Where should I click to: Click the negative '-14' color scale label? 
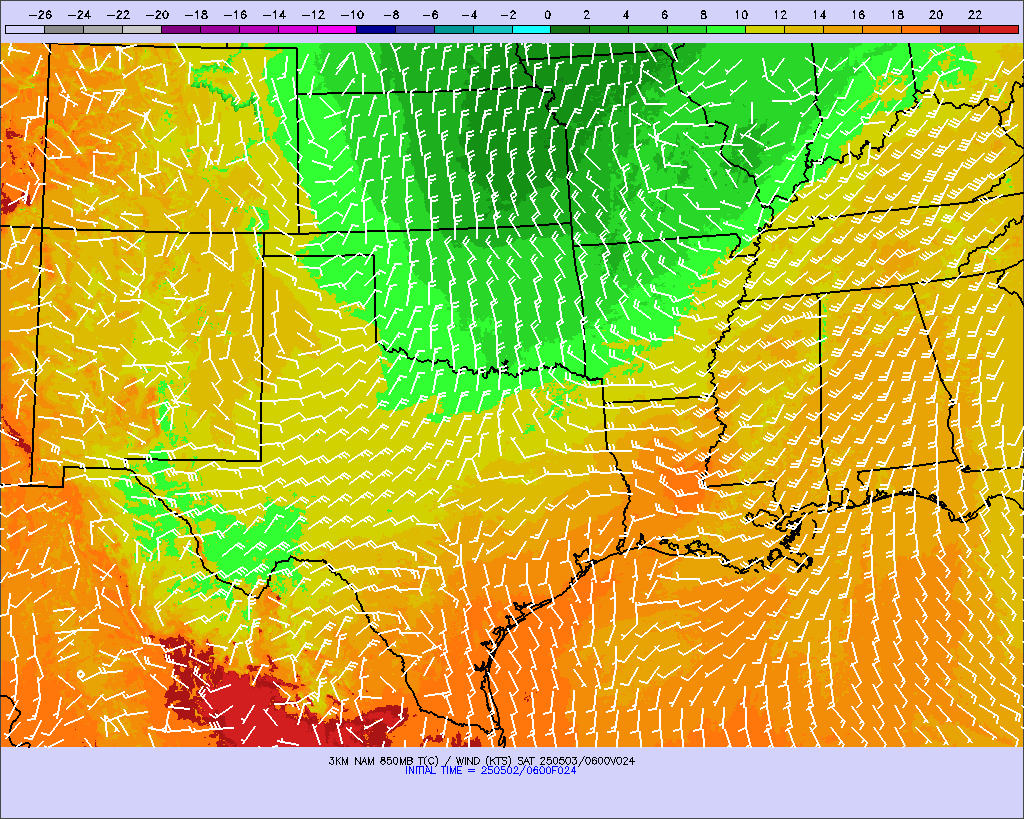point(274,15)
